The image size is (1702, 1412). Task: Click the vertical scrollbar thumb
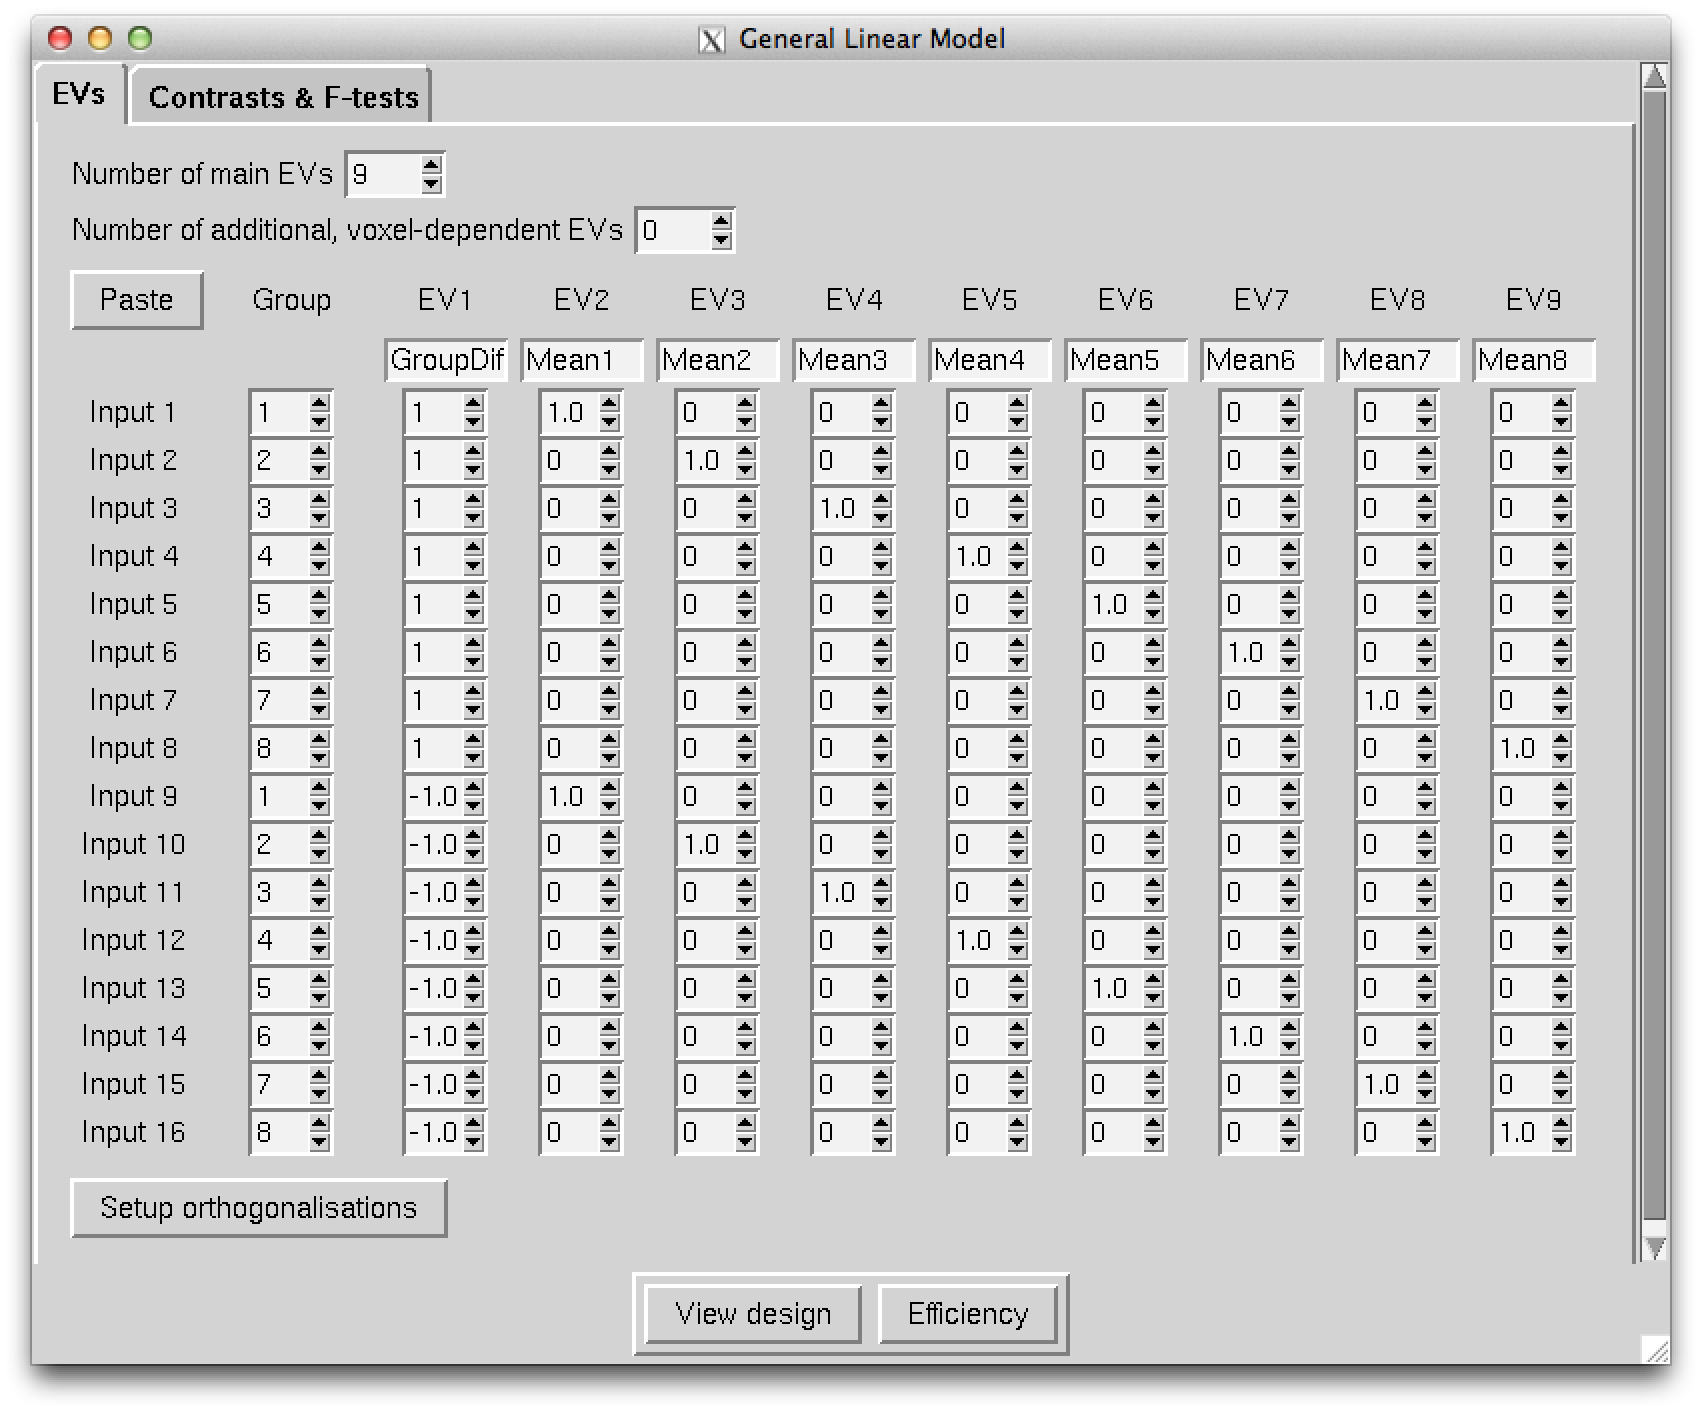pyautogui.click(x=1655, y=655)
